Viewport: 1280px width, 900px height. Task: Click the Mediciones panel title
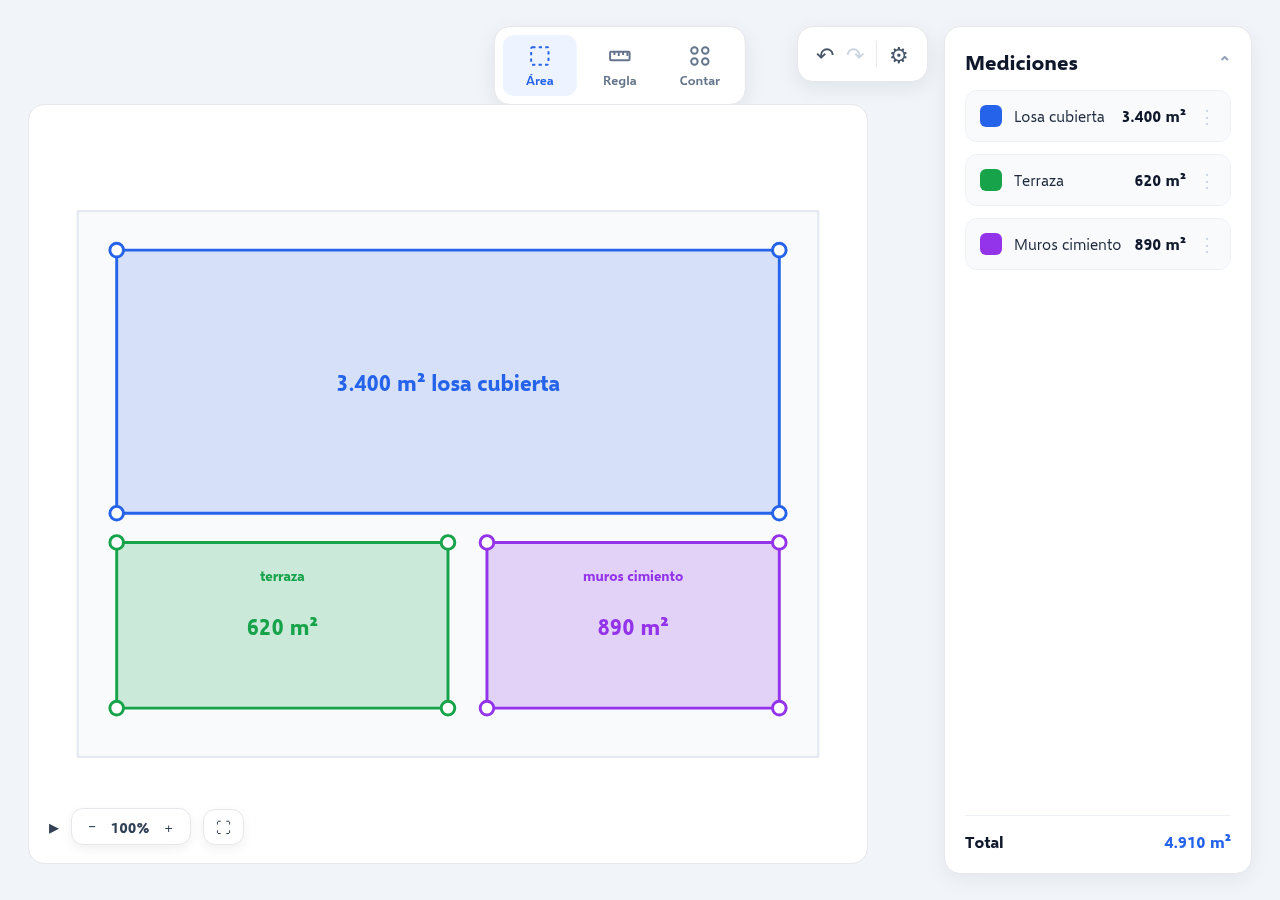[1021, 63]
